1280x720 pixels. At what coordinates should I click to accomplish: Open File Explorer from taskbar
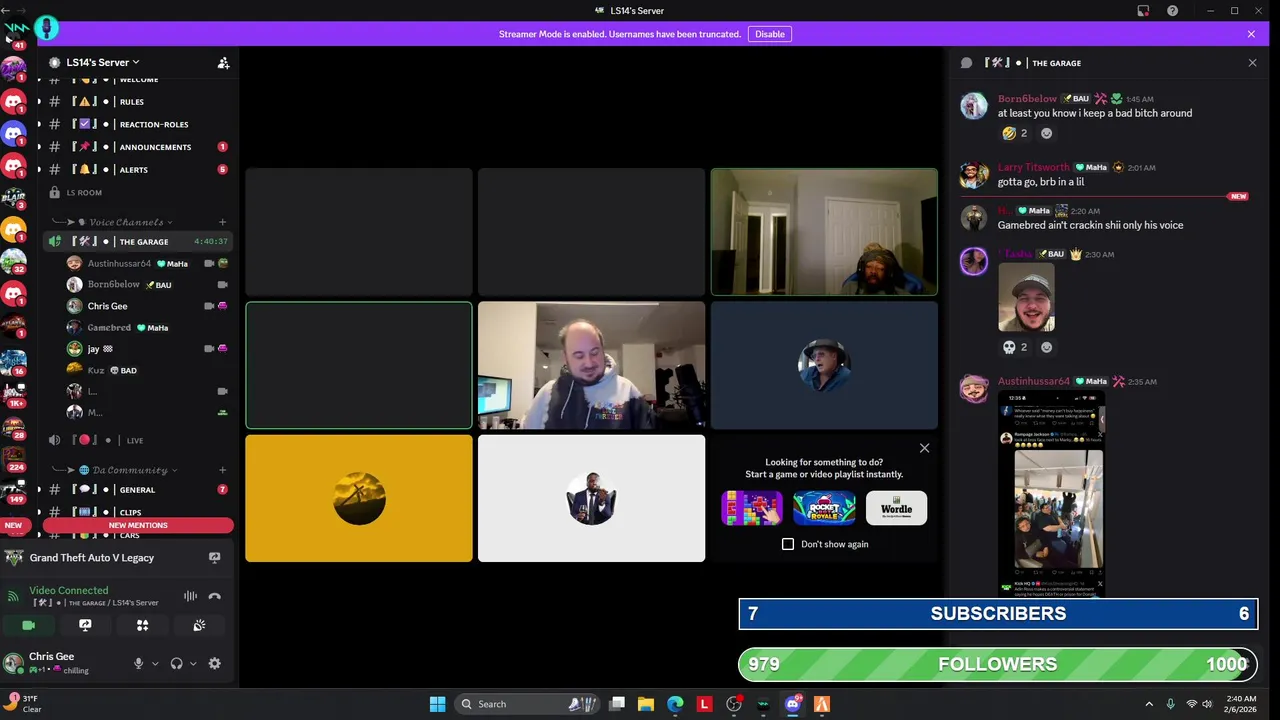tap(646, 704)
